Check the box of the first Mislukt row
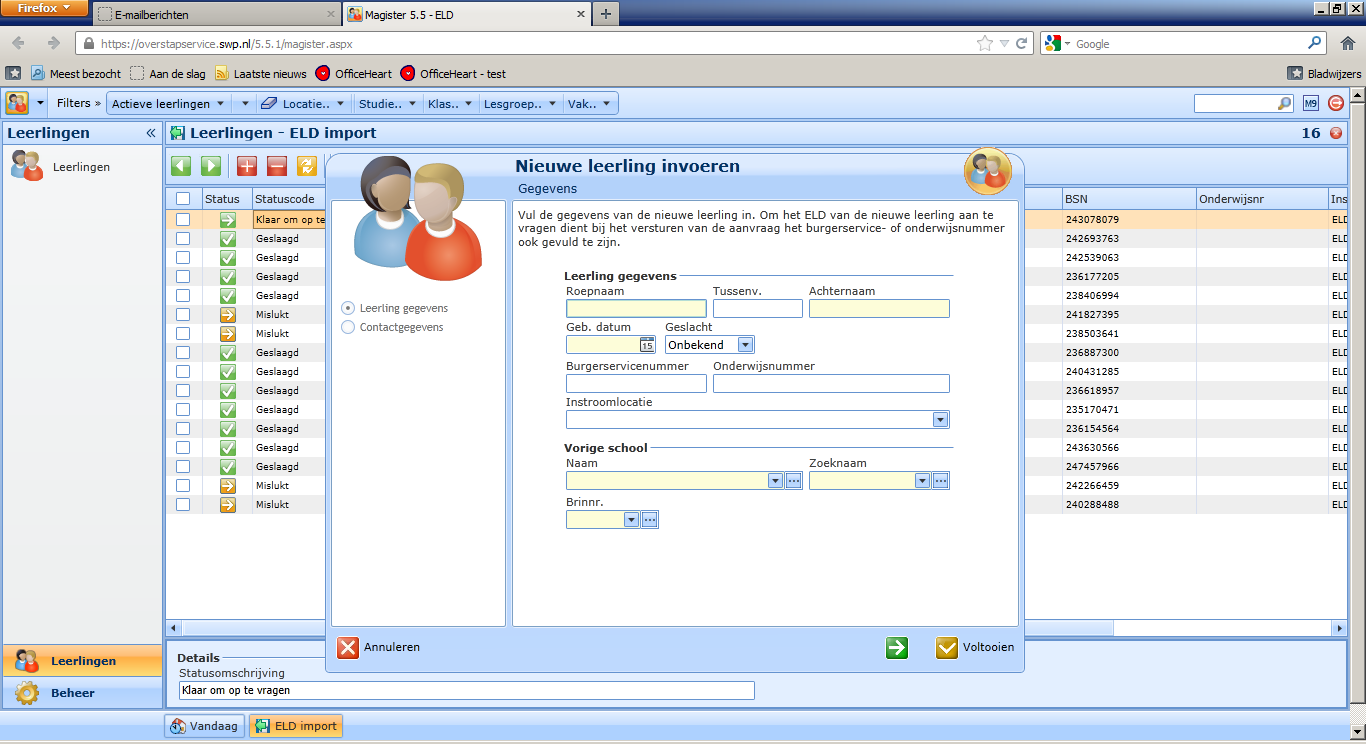Viewport: 1366px width, 744px height. (x=183, y=315)
